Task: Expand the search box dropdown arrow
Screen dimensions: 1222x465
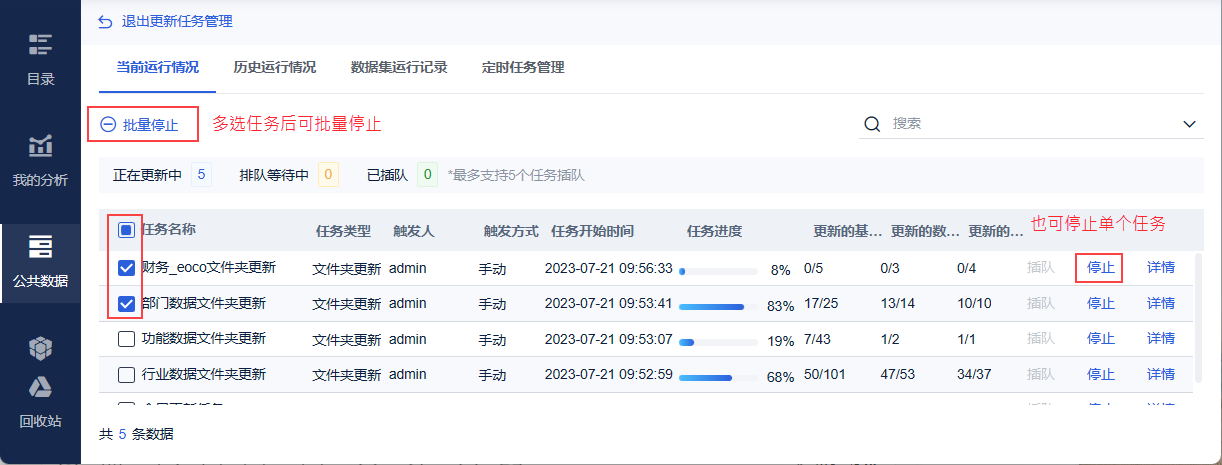Action: coord(1190,124)
